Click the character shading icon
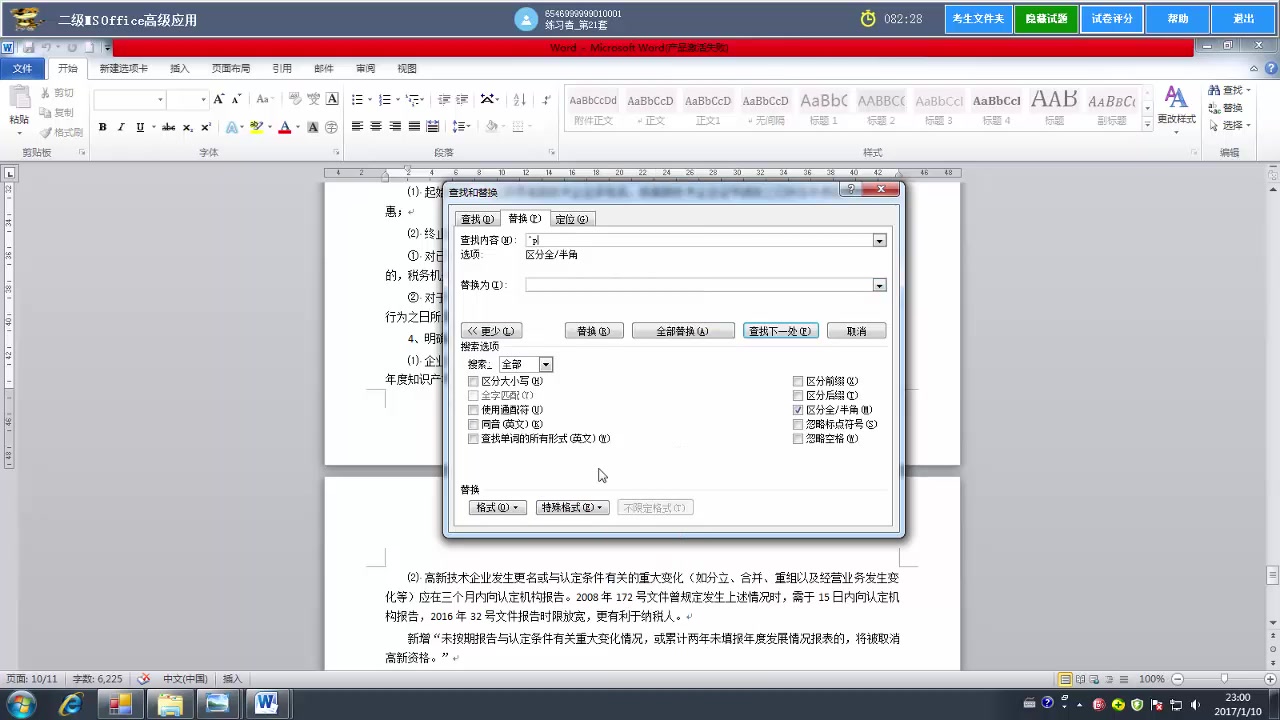Viewport: 1280px width, 720px height. pyautogui.click(x=313, y=127)
